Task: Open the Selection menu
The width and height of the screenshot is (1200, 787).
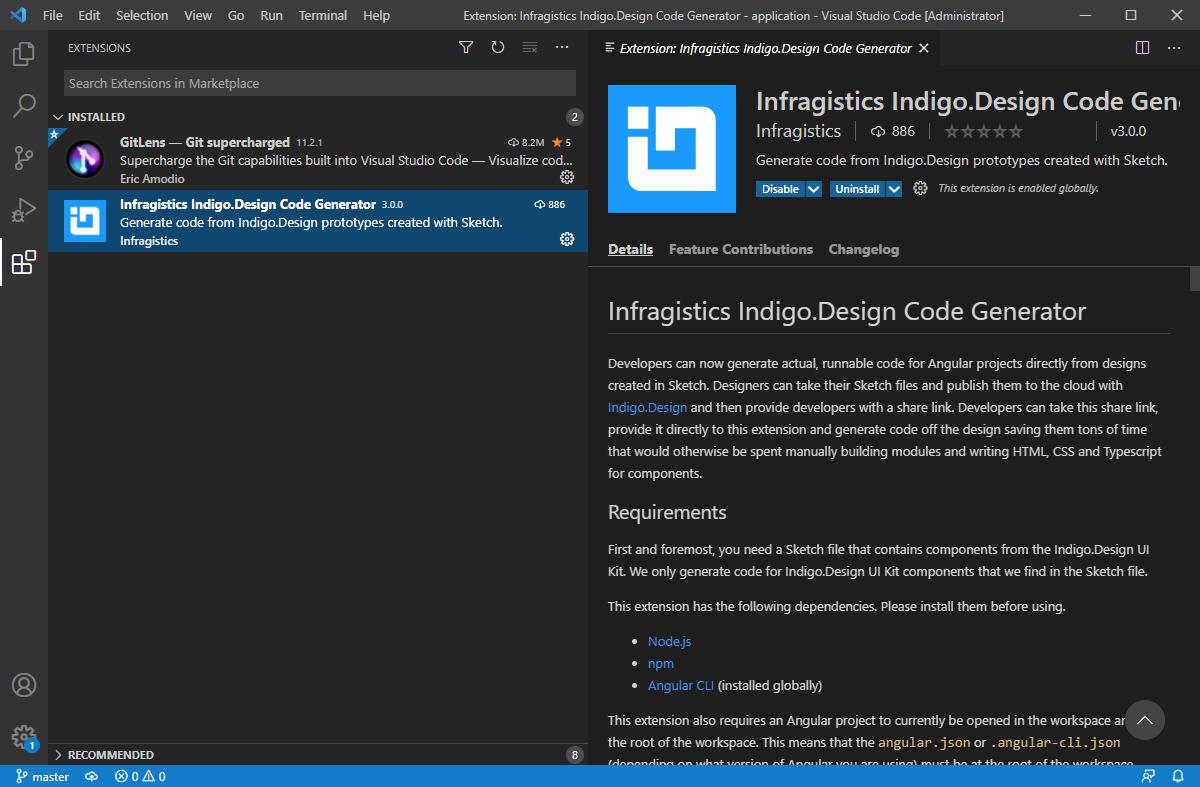Action: 142,16
